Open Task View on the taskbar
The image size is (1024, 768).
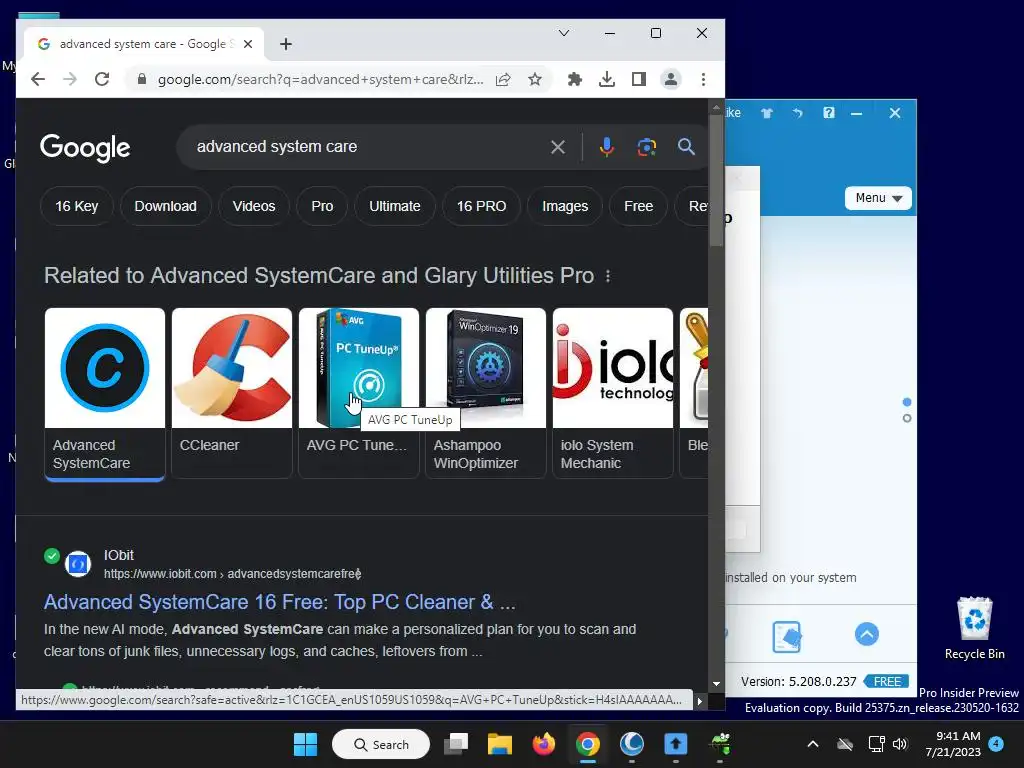click(456, 744)
